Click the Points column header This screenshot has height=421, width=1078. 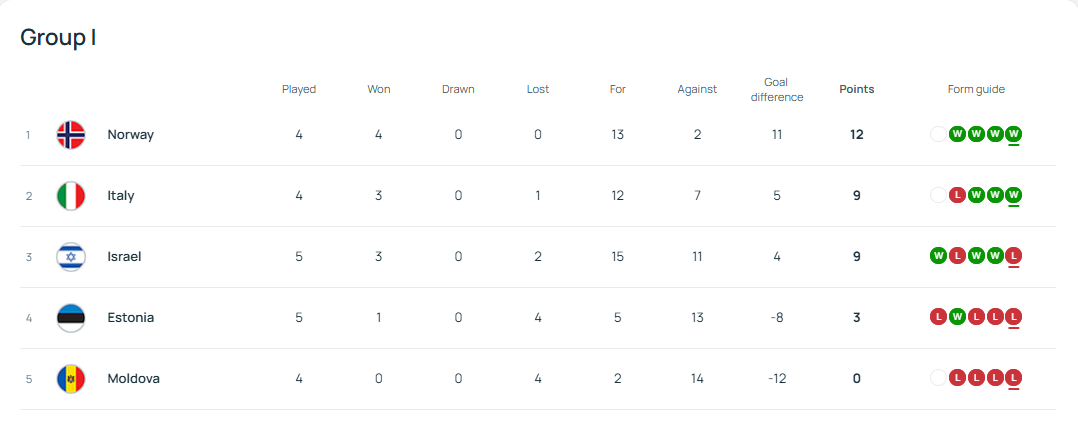click(x=856, y=89)
